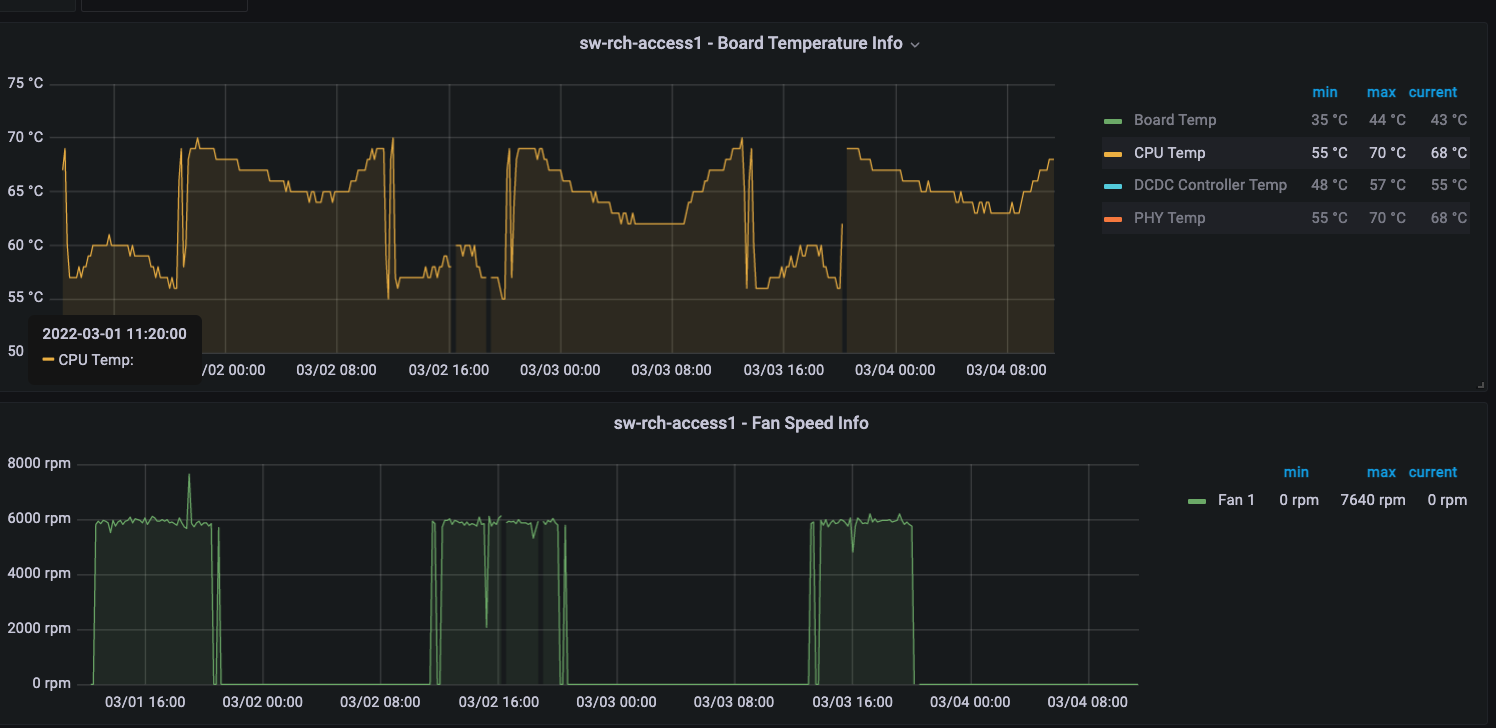Screen dimensions: 1496x728
Task: Open the Fan Speed Info panel title menu
Action: click(x=740, y=423)
